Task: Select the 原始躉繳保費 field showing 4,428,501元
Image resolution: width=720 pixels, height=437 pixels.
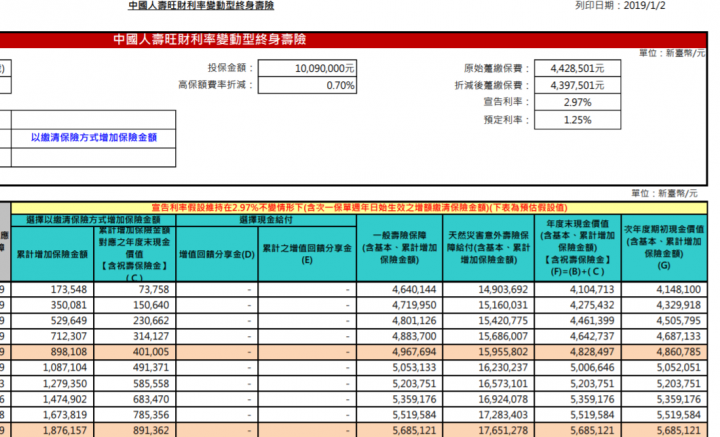Action: point(578,68)
